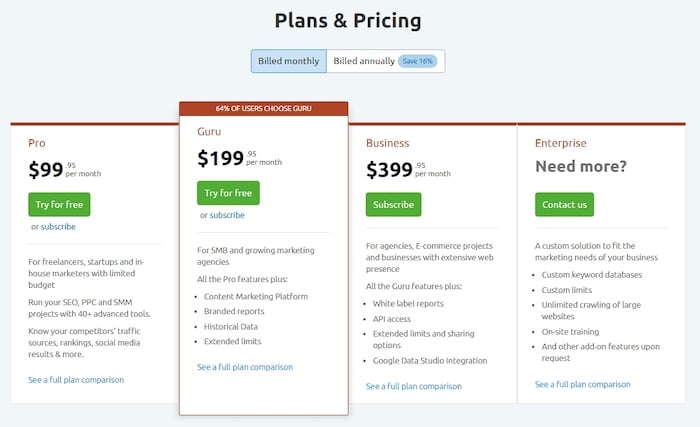Image resolution: width=700 pixels, height=427 pixels.
Task: Open full plan comparison in Enterprise column
Action: point(583,384)
